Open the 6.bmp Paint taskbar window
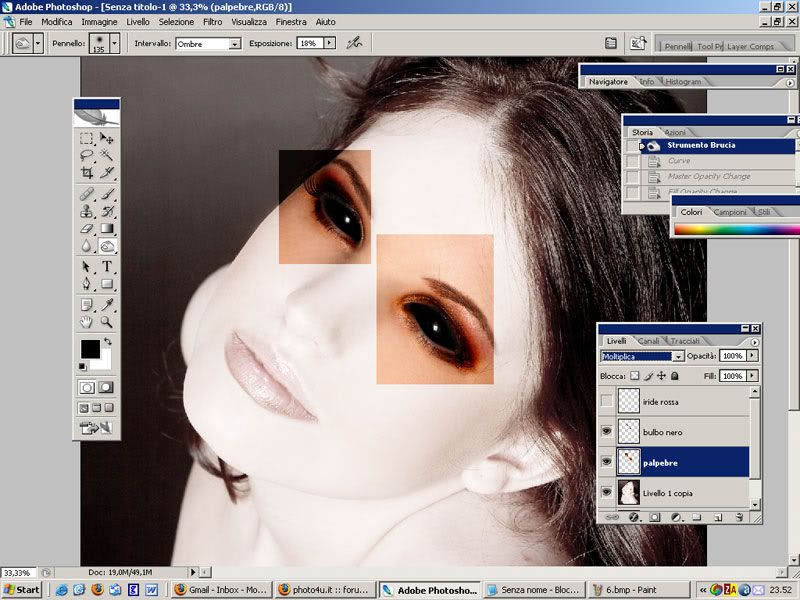800x600 pixels. point(638,590)
